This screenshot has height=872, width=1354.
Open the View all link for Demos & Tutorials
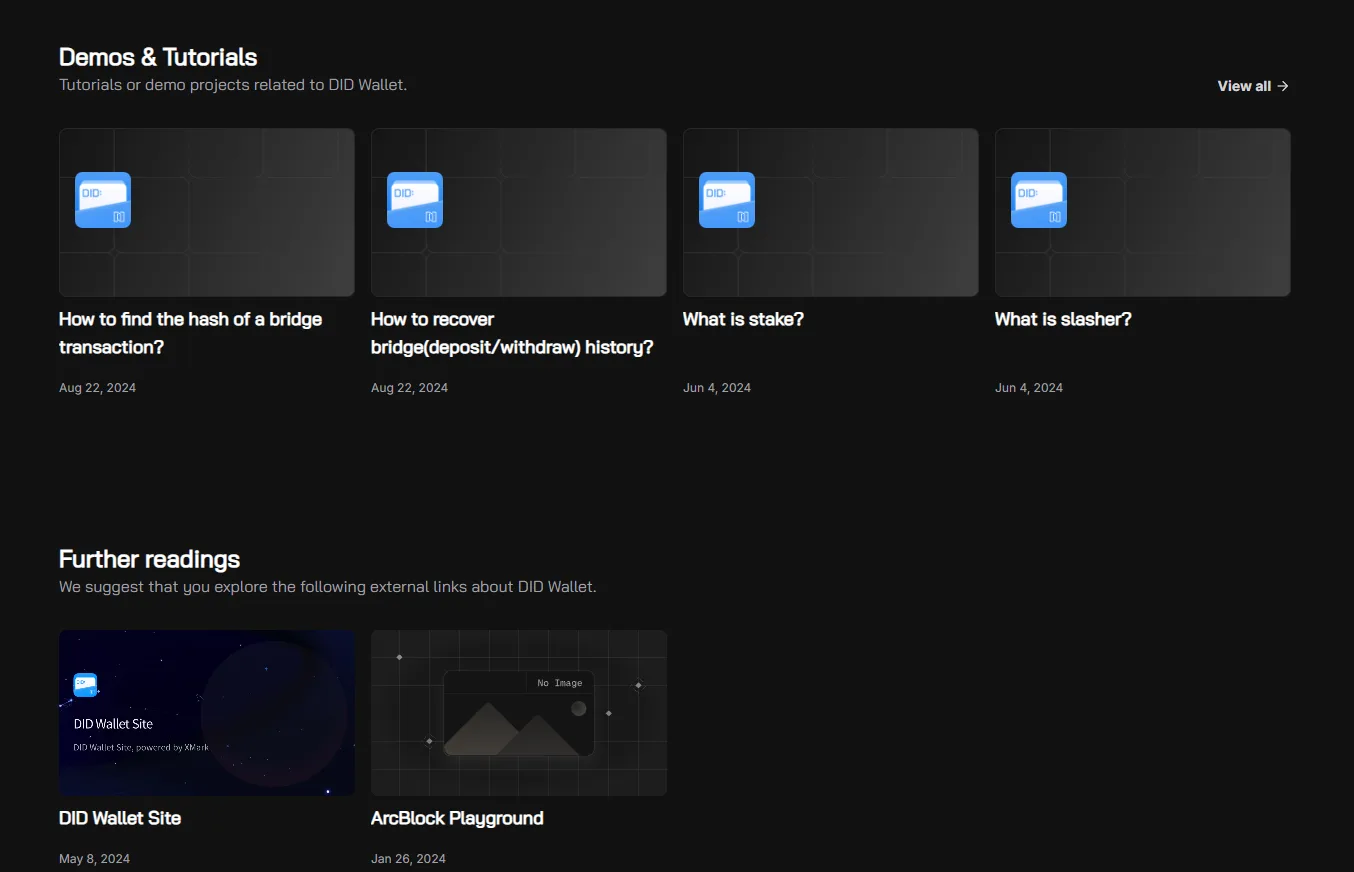(x=1253, y=86)
